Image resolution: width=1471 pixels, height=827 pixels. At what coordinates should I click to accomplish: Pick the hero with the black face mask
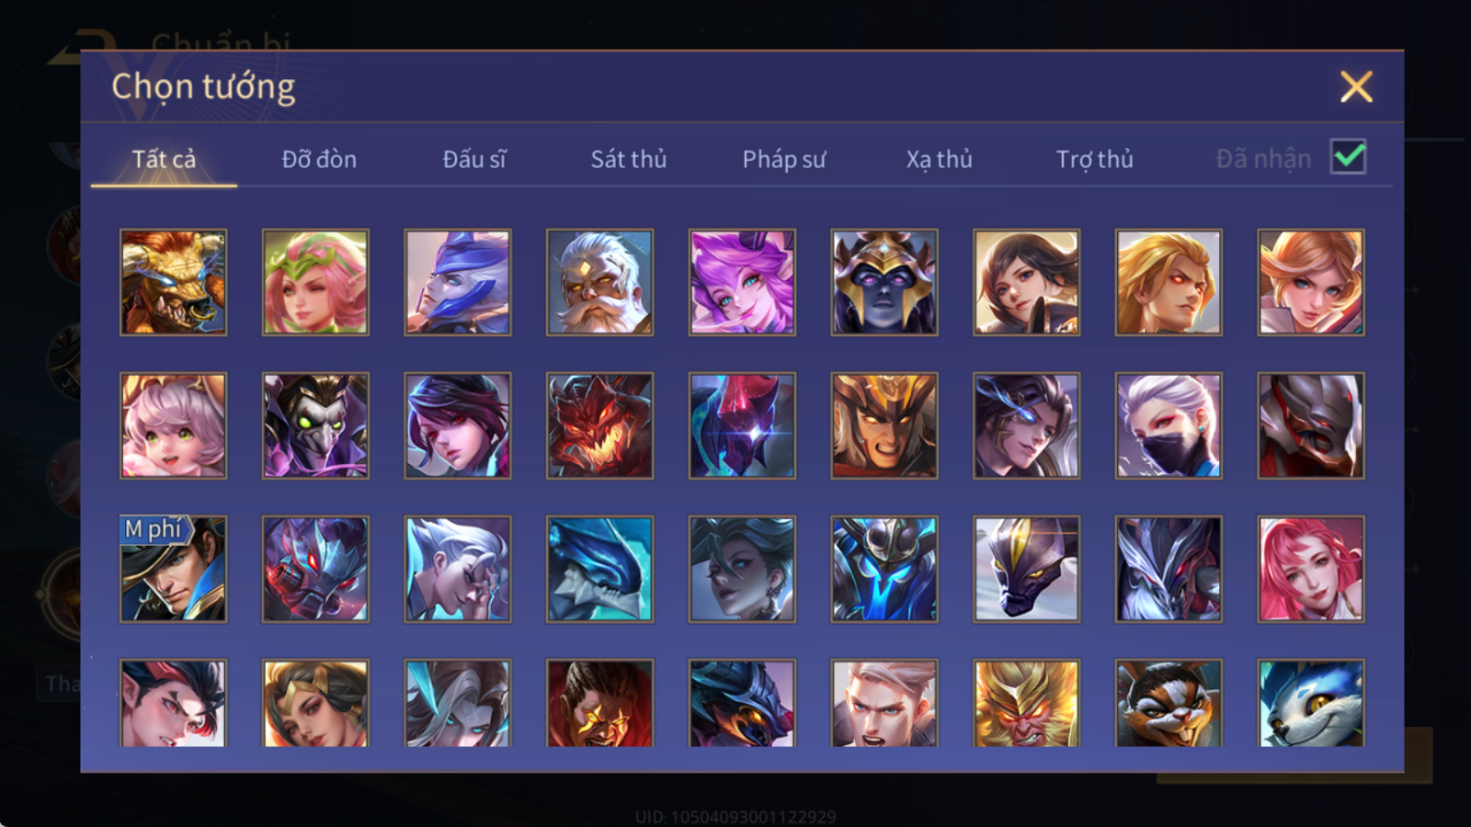pos(1169,426)
